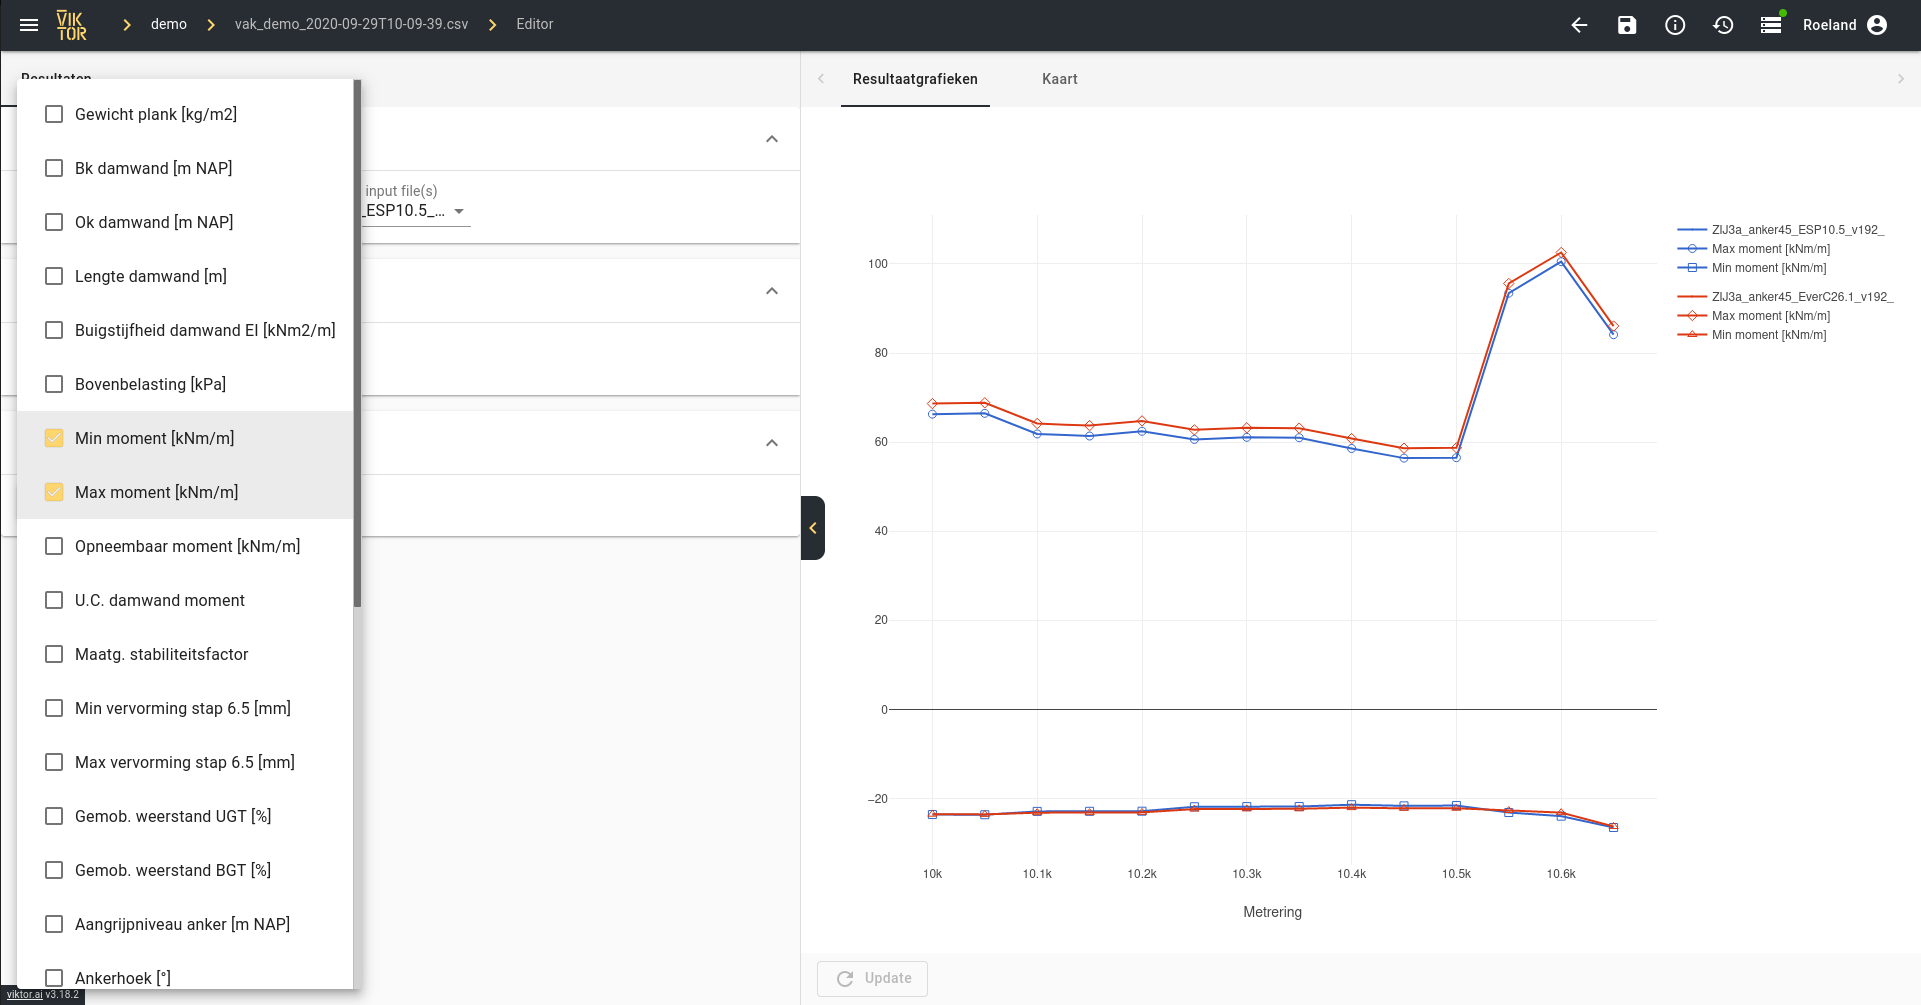Save with the floppy disk icon
1921x1005 pixels.
pyautogui.click(x=1627, y=25)
